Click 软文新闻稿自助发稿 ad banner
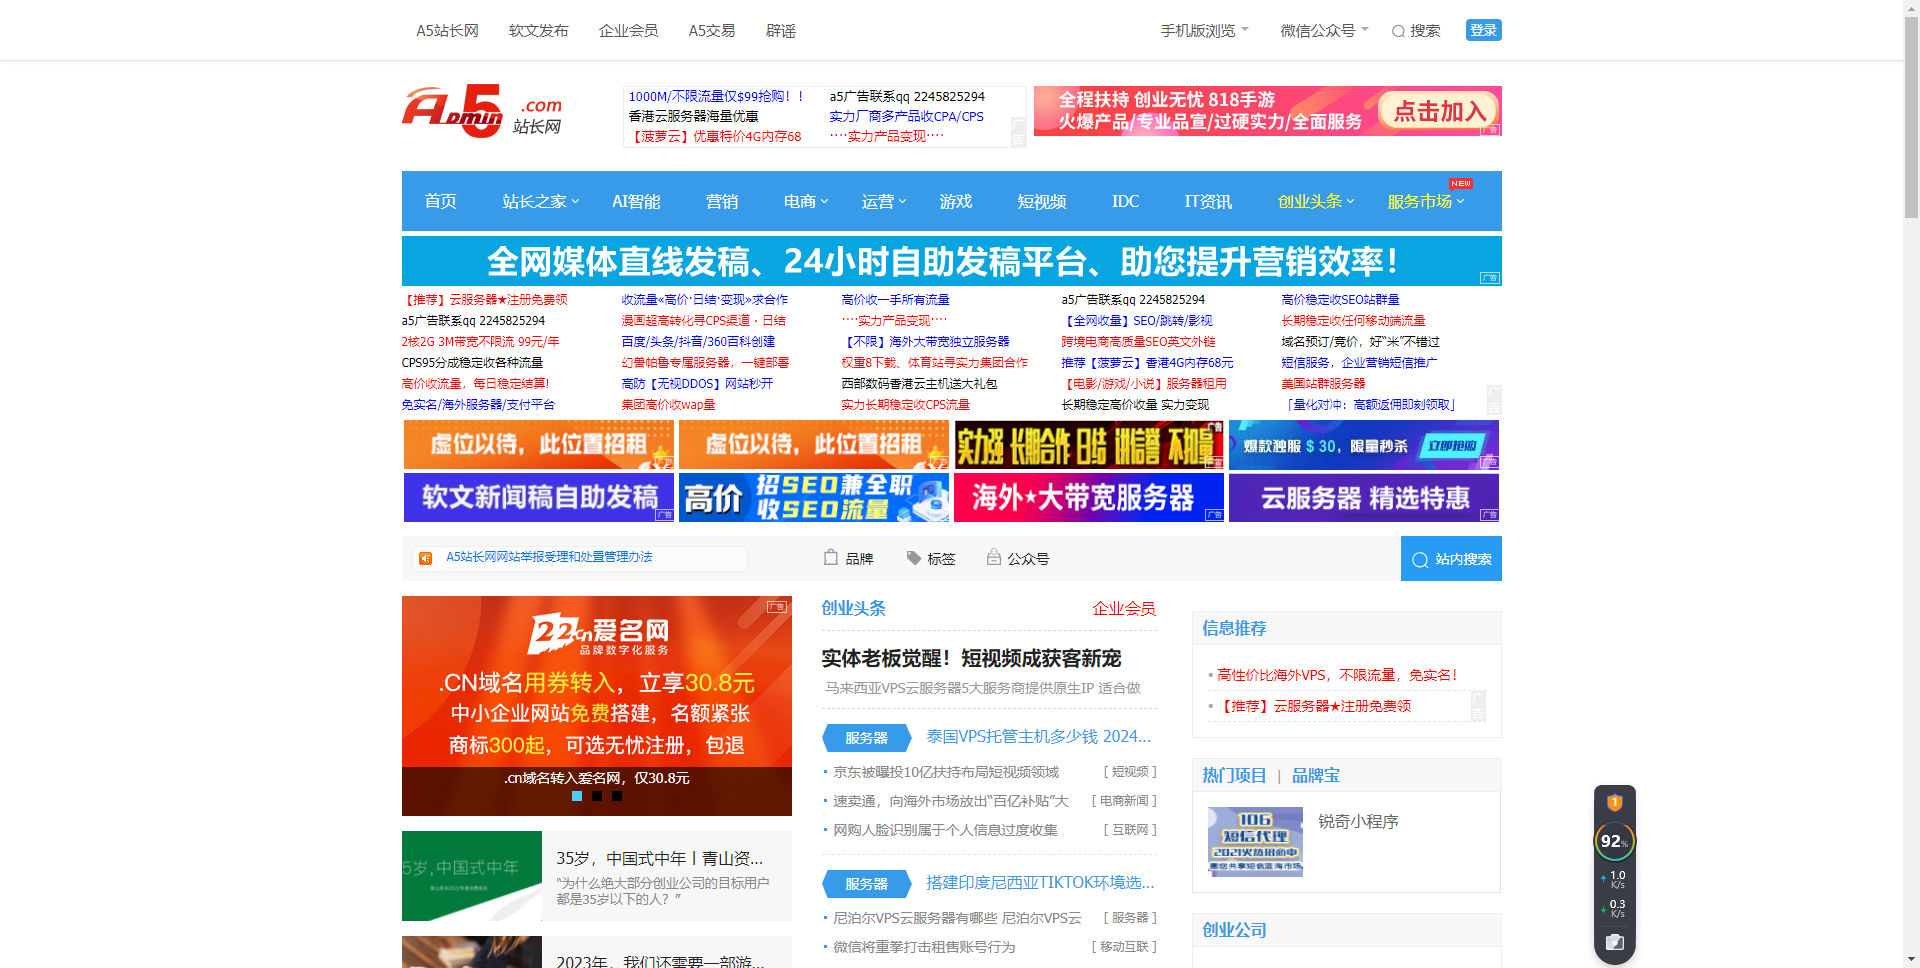 coord(539,497)
